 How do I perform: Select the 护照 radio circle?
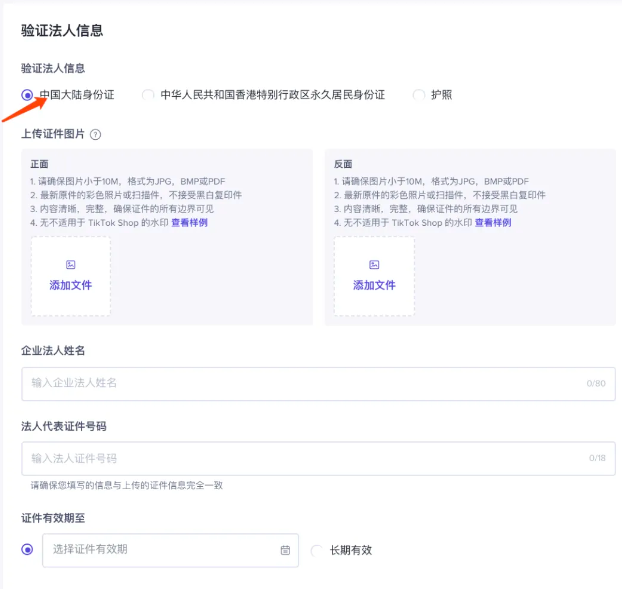tap(418, 95)
